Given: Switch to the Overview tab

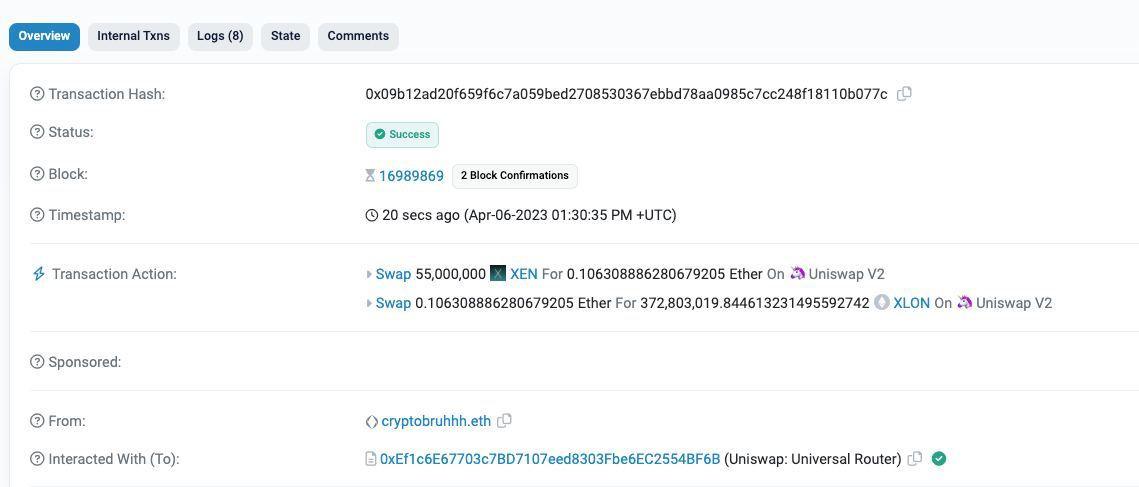Looking at the screenshot, I should [44, 36].
